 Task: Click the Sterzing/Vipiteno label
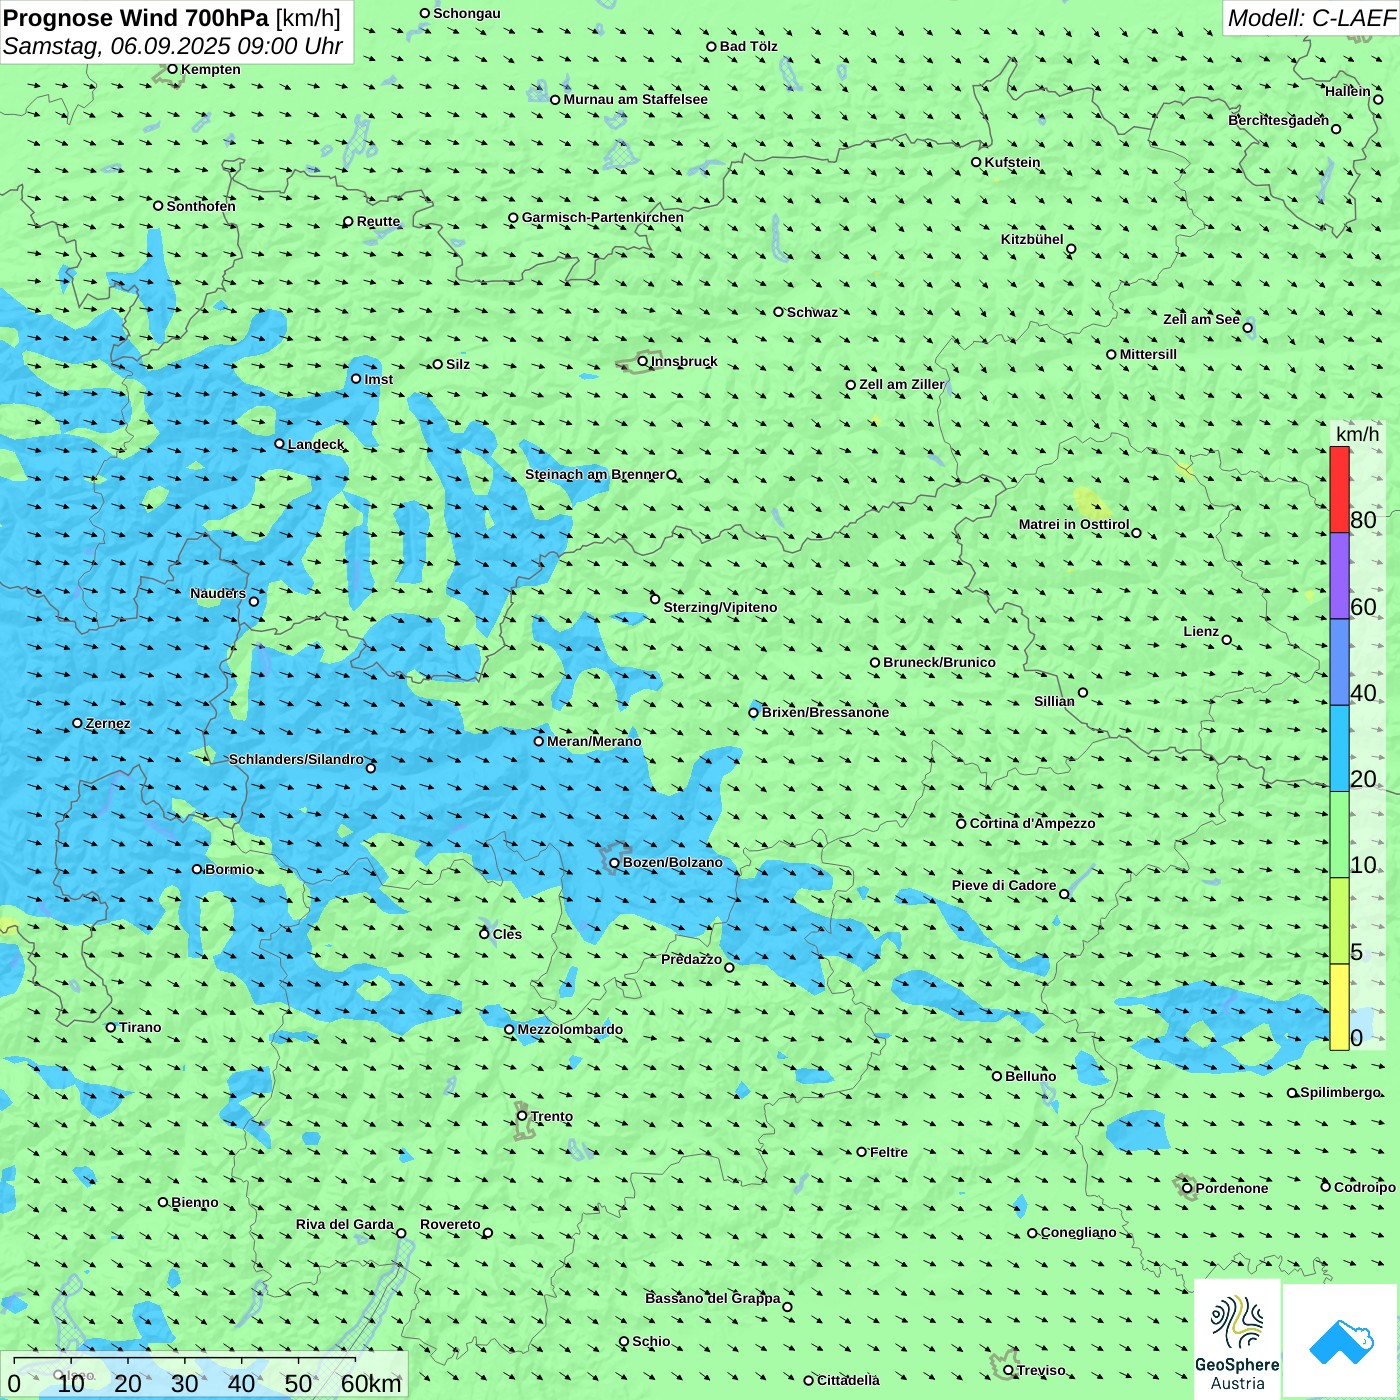click(720, 607)
